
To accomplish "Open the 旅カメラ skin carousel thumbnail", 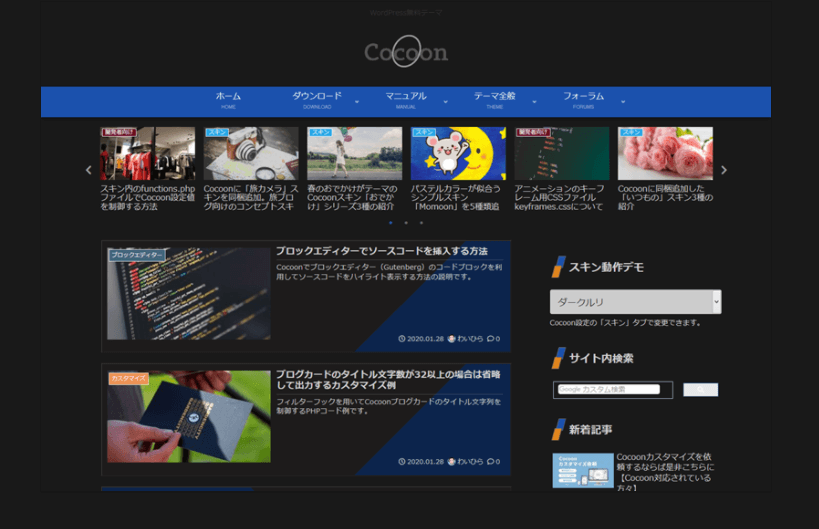I will pyautogui.click(x=251, y=153).
